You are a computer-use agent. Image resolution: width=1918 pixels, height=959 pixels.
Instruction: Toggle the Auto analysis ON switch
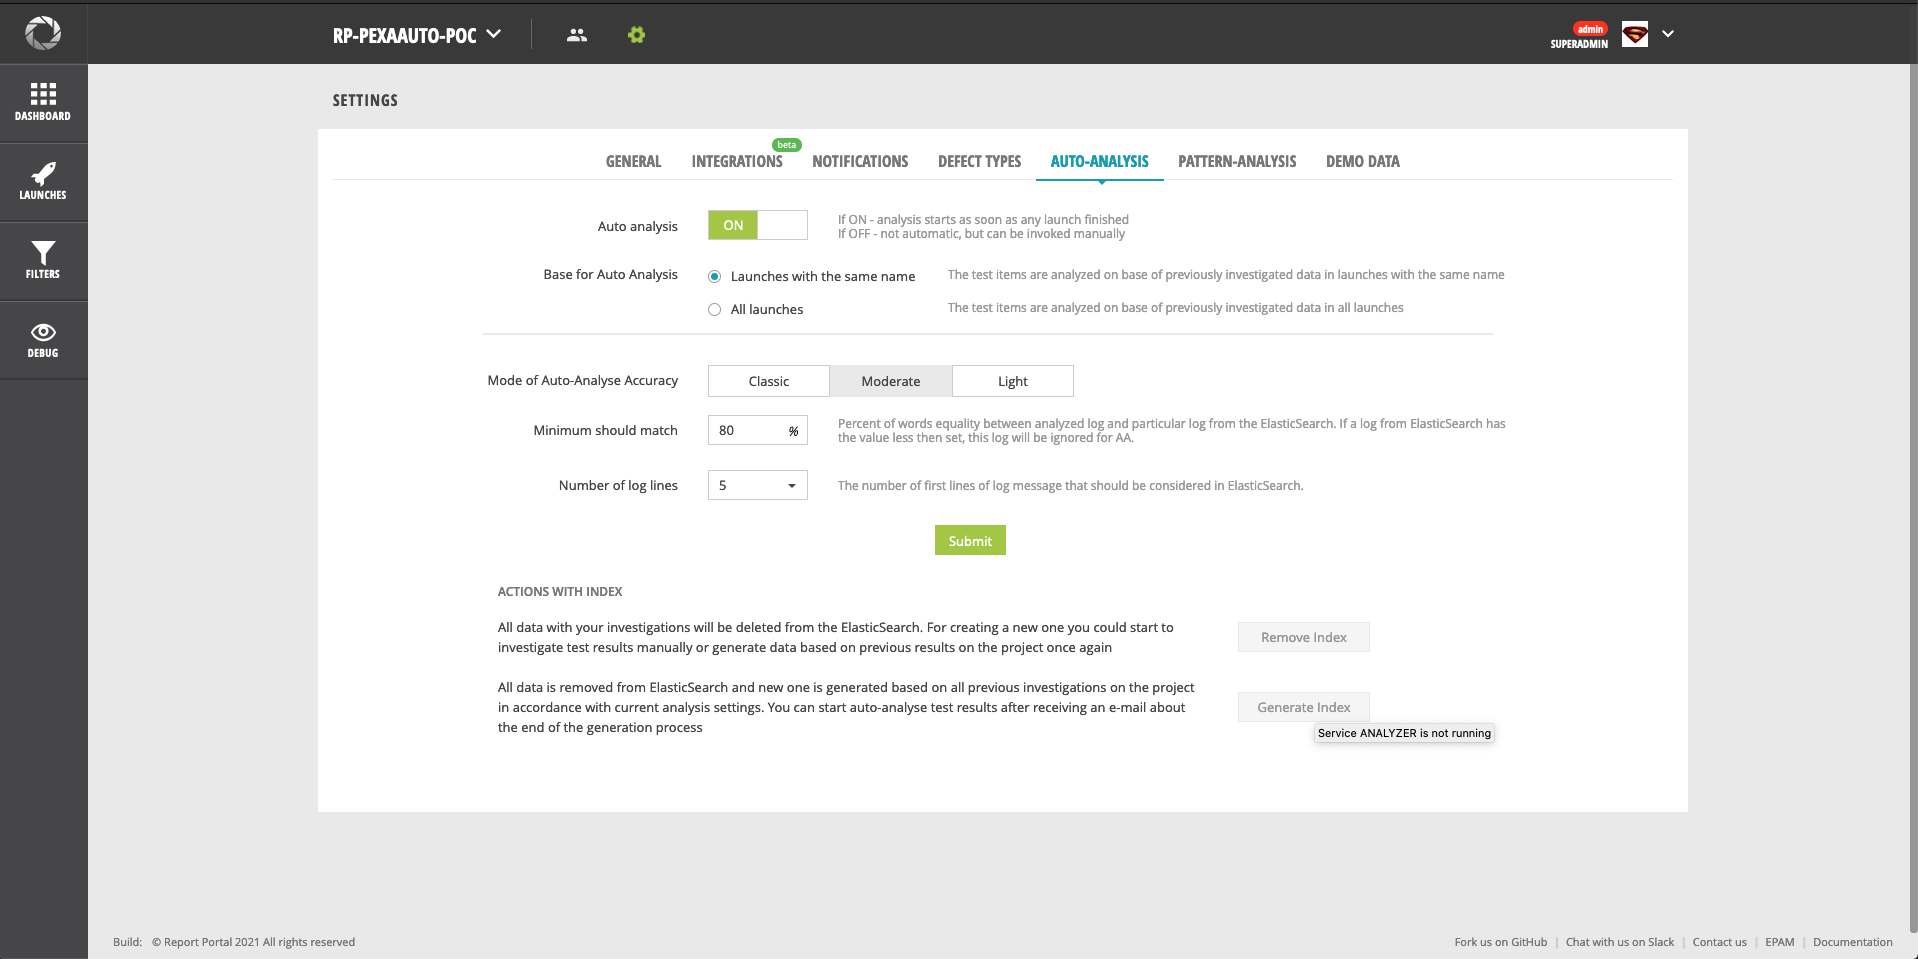pyautogui.click(x=757, y=225)
